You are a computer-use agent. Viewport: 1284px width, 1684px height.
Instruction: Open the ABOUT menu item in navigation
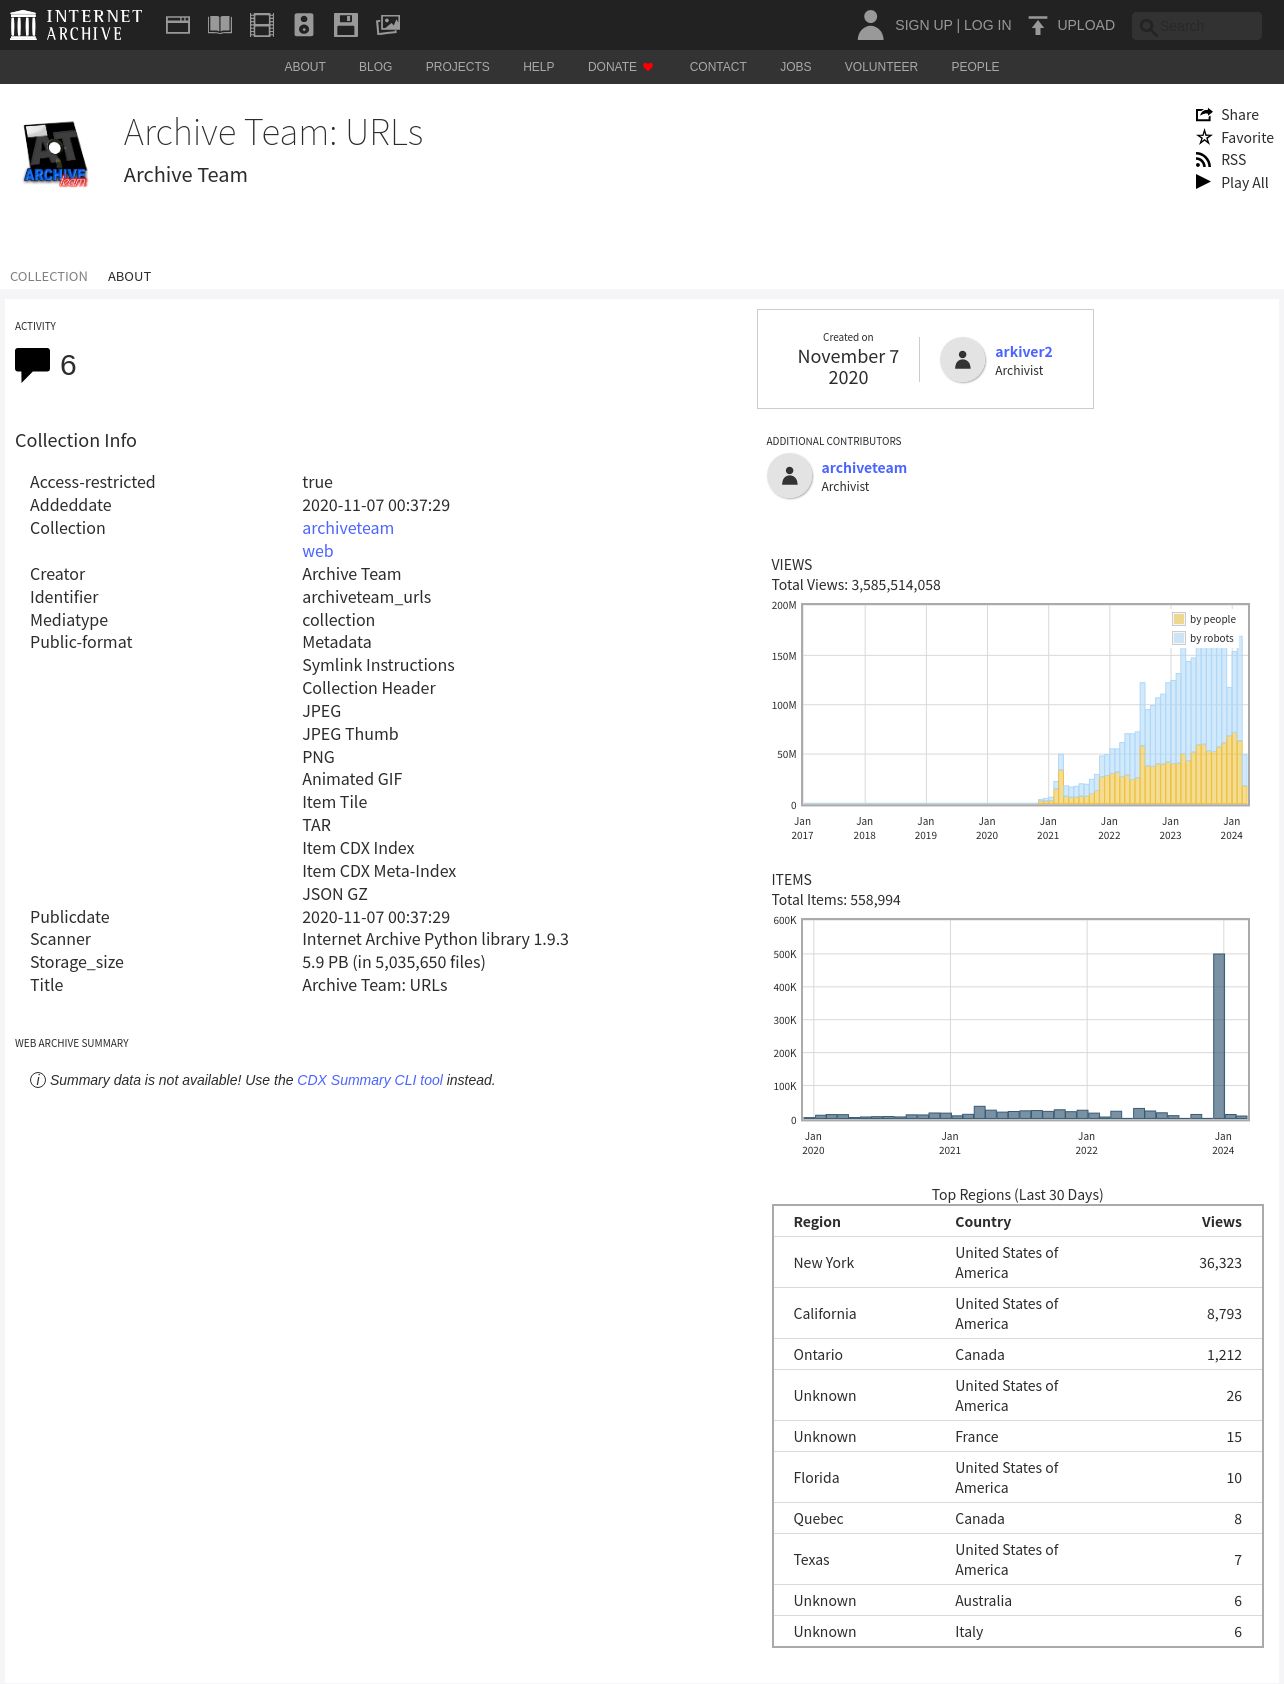click(305, 67)
